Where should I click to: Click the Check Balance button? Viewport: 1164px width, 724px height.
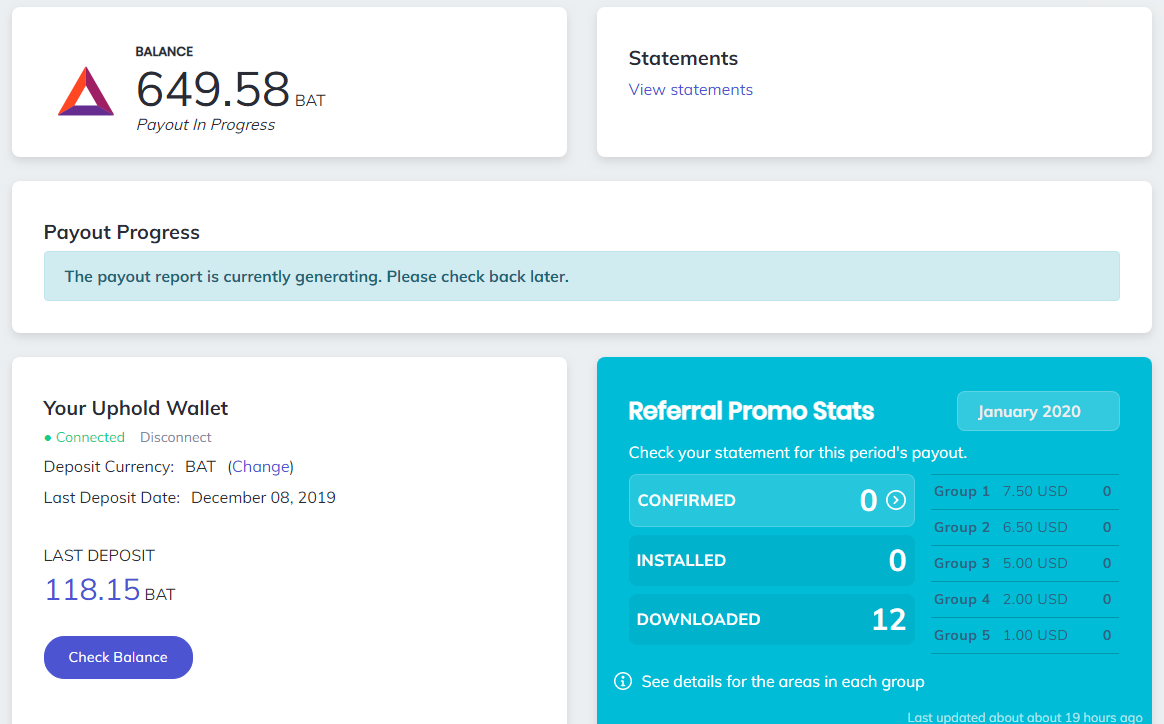pos(118,657)
